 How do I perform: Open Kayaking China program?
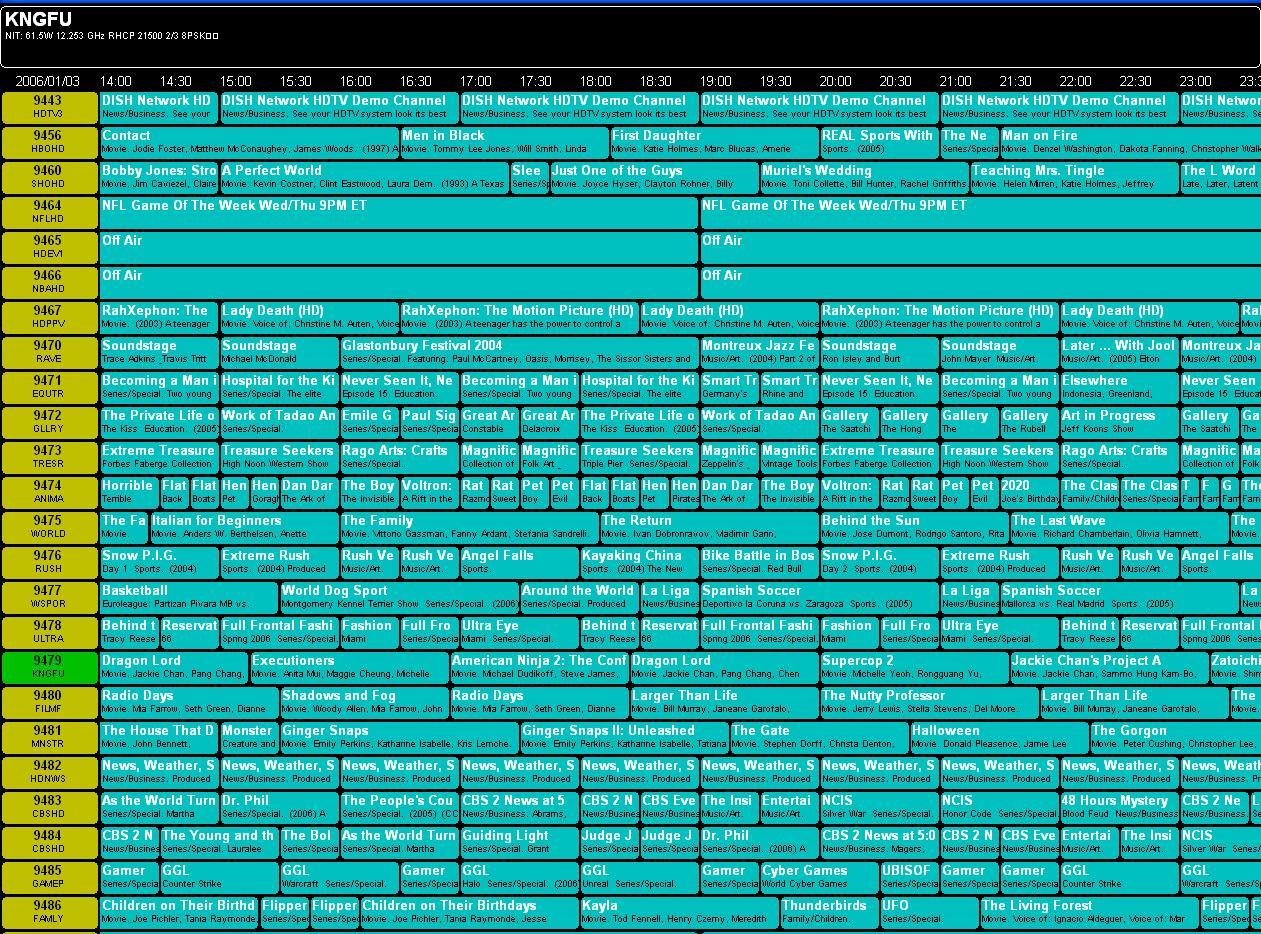coord(639,562)
